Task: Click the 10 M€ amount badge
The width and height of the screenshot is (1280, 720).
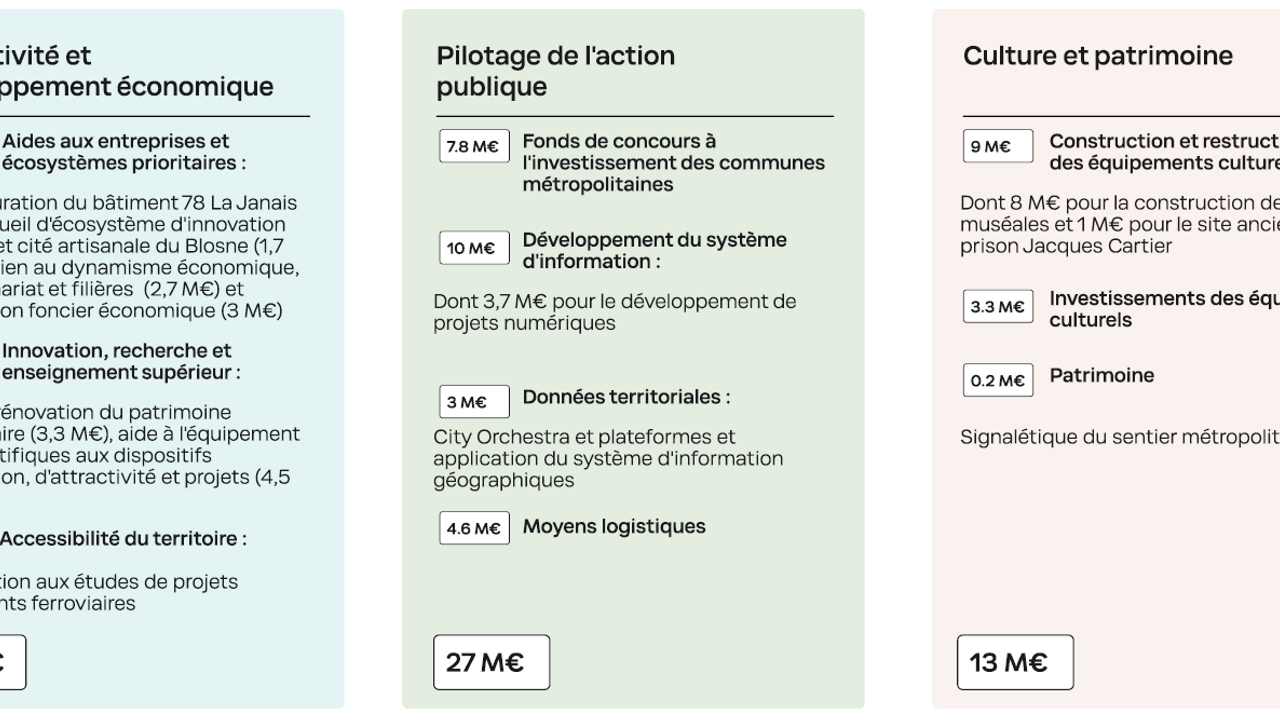Action: tap(474, 248)
